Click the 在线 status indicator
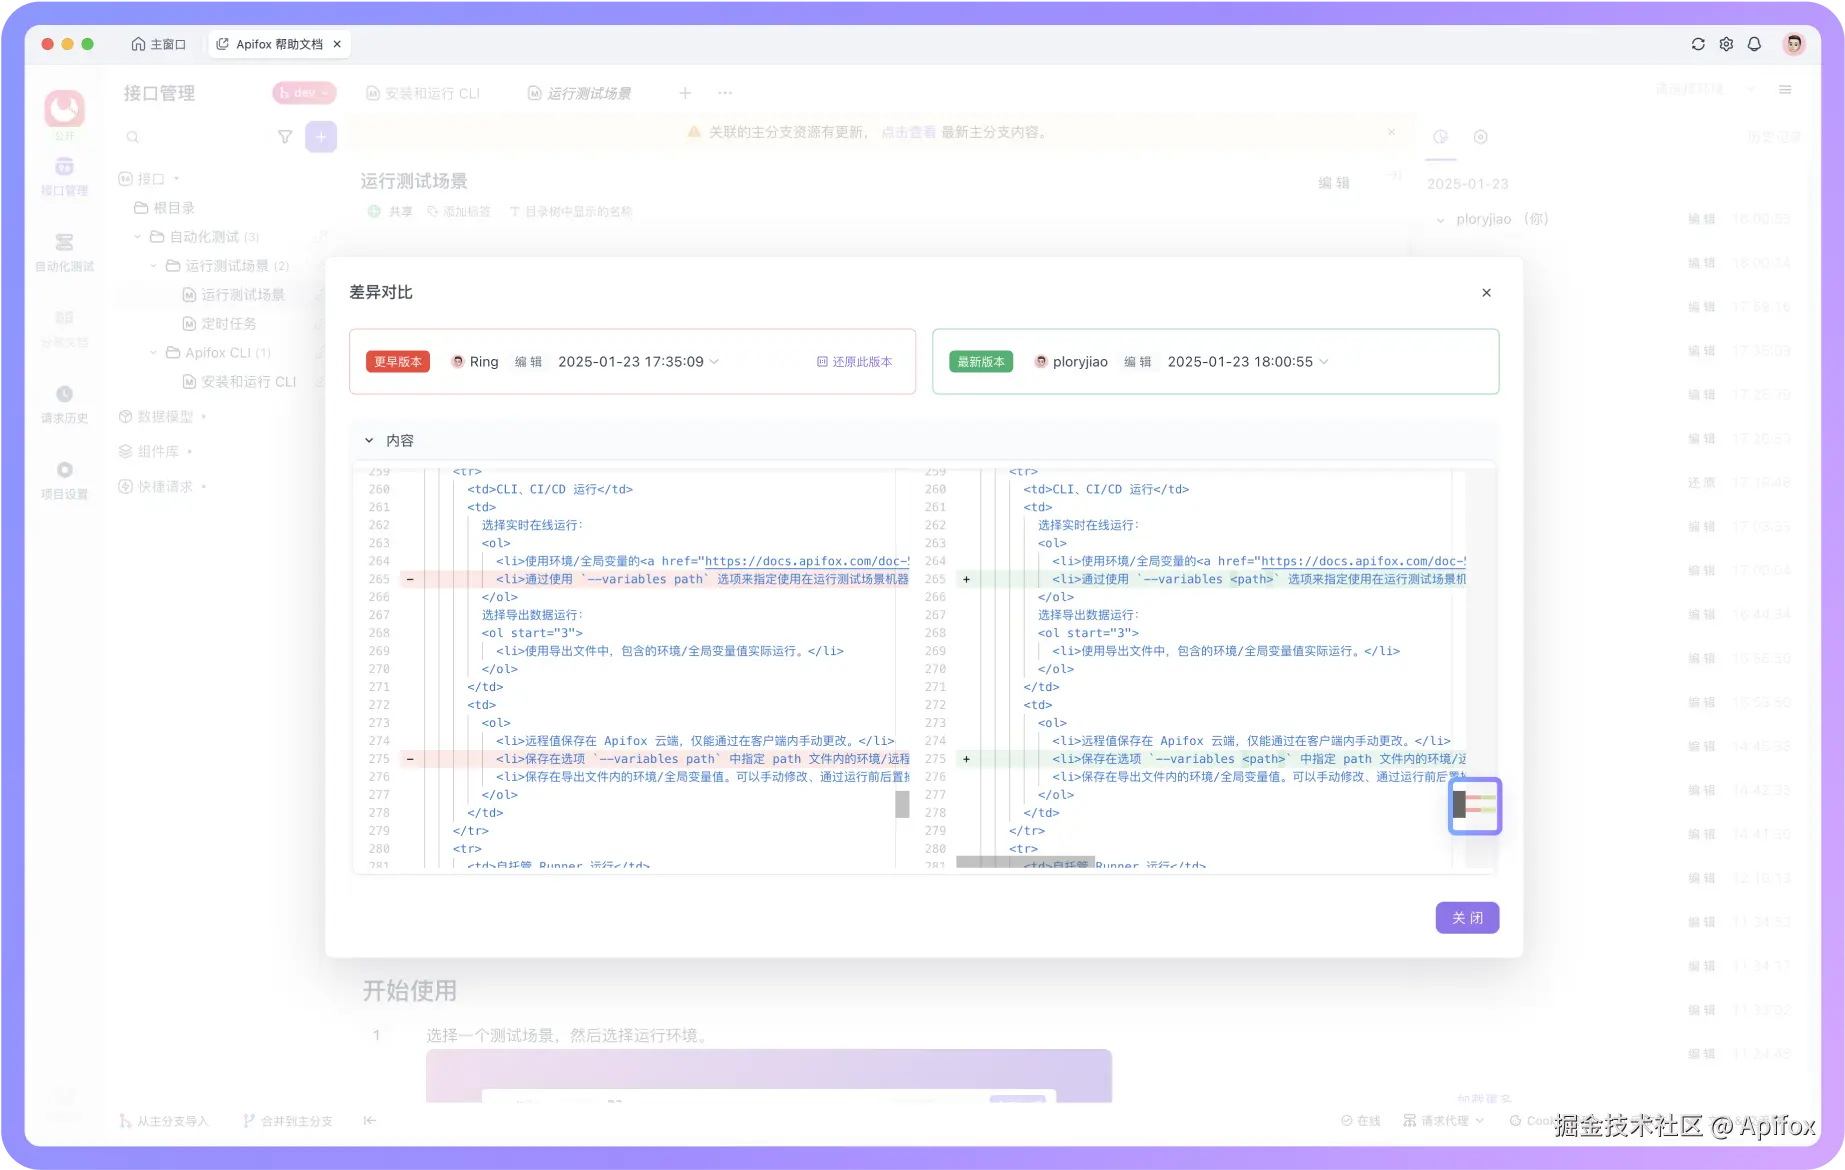The image size is (1845, 1170). tap(1360, 1121)
